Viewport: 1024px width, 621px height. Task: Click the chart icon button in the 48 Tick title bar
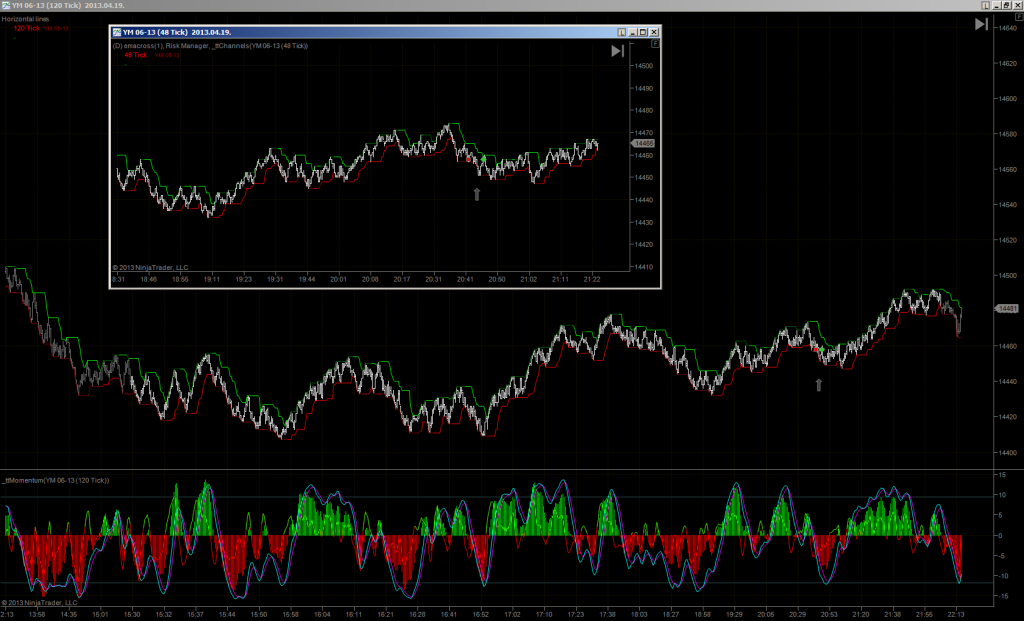tap(621, 32)
